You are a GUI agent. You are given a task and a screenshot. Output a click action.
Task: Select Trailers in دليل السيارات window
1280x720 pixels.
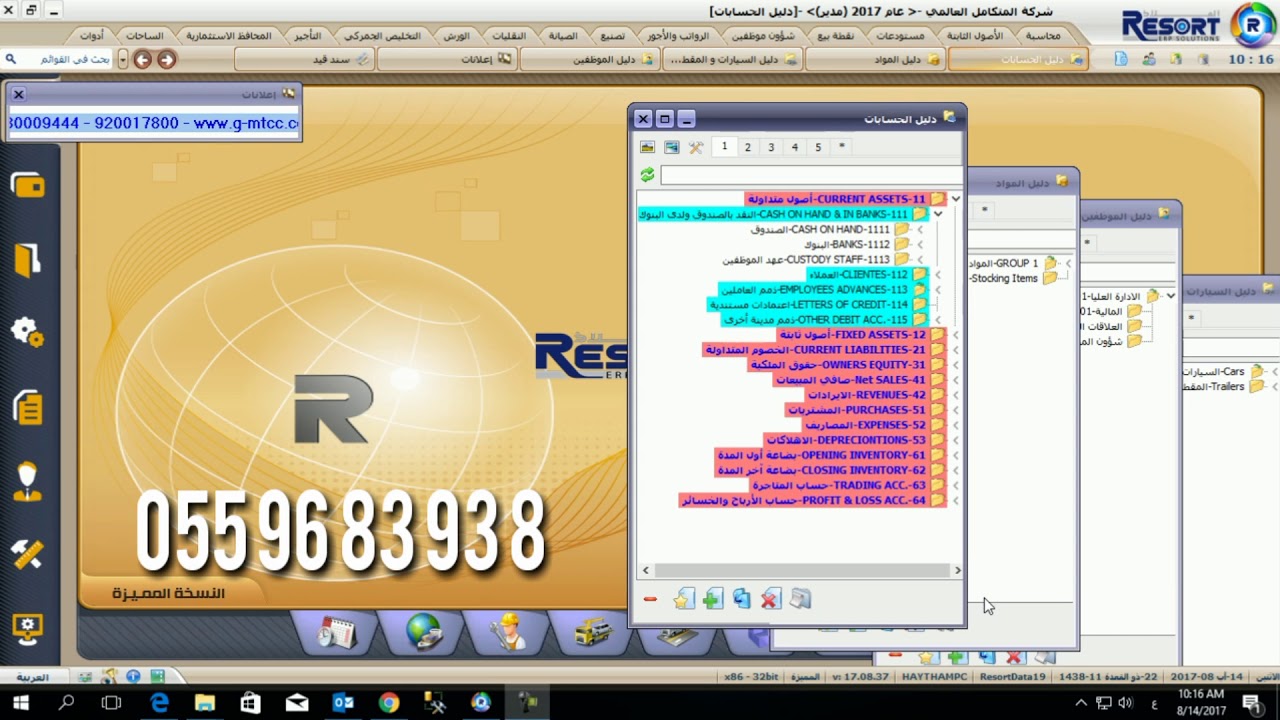(x=1214, y=387)
